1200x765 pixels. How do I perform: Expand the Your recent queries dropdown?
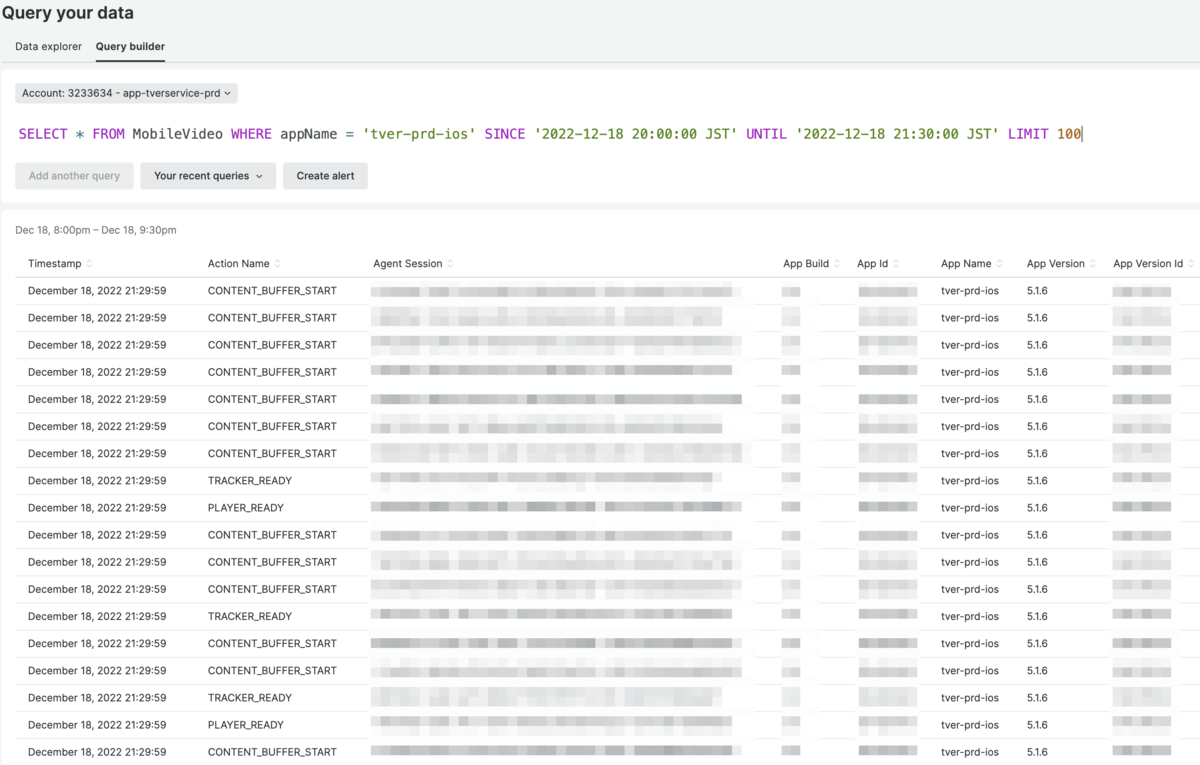point(207,175)
